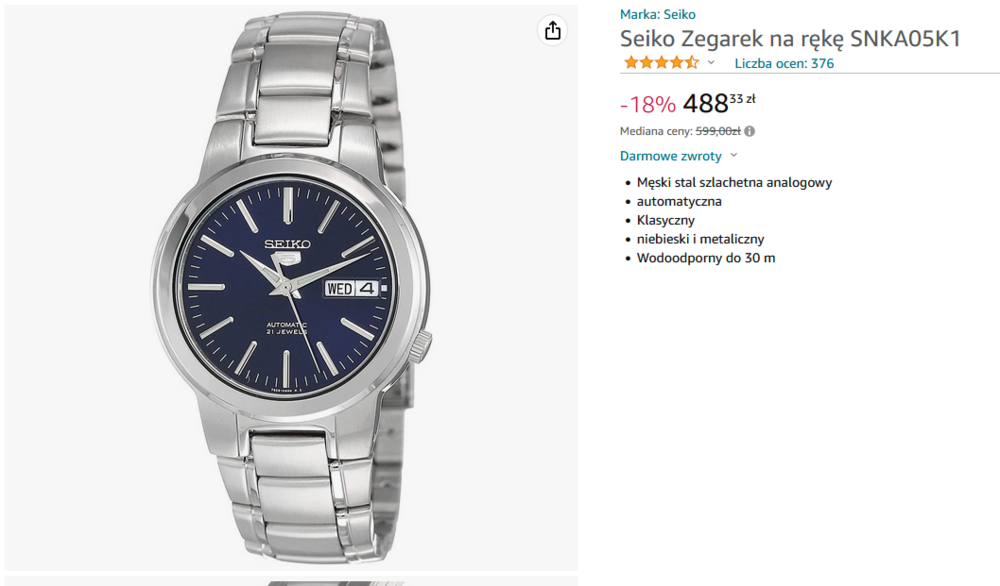The height and width of the screenshot is (586, 1000).
Task: Click the Darmowe zwroty link text
Action: tap(670, 156)
